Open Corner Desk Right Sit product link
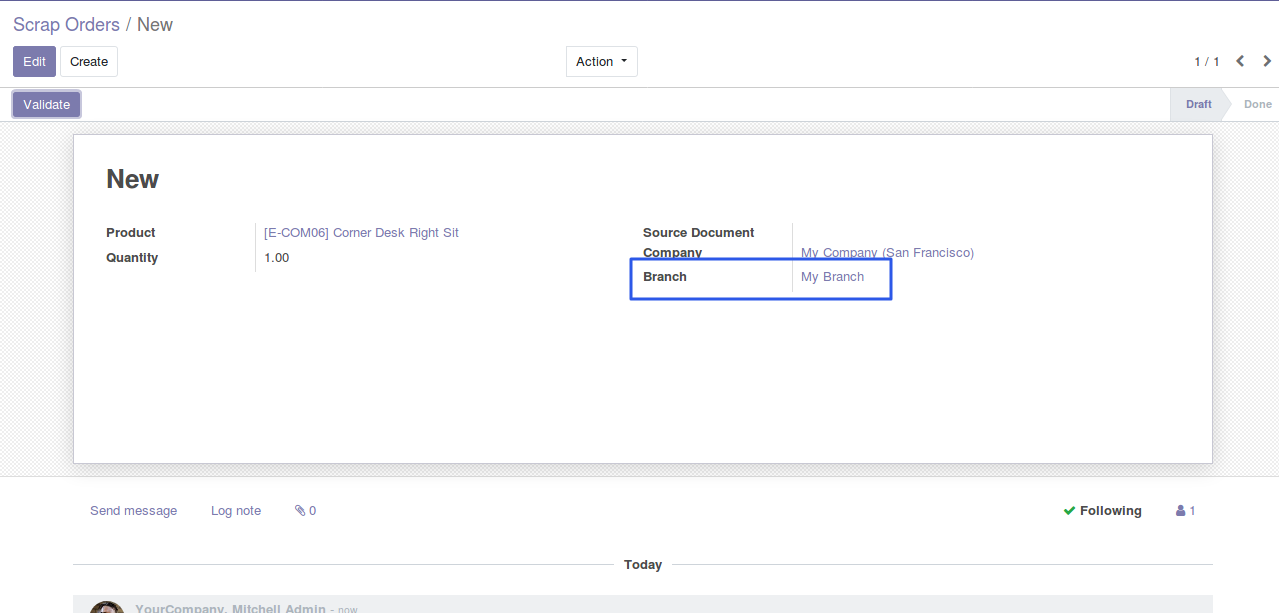This screenshot has width=1279, height=613. pyautogui.click(x=361, y=232)
